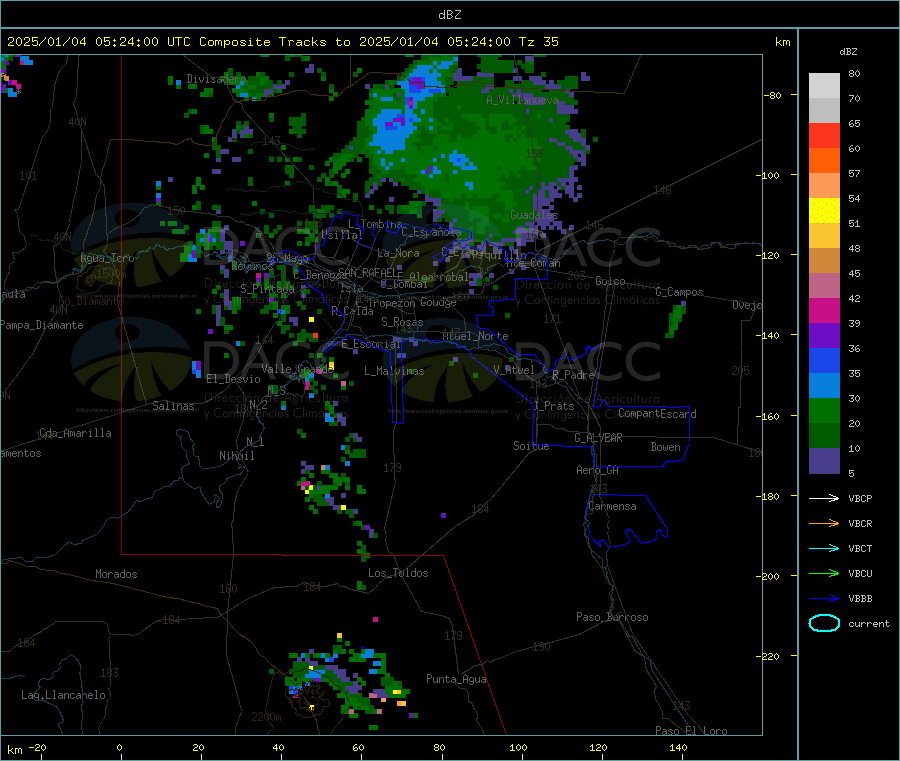This screenshot has height=761, width=900.
Task: Click the magenta 39 dBZ color swatch
Action: (824, 310)
